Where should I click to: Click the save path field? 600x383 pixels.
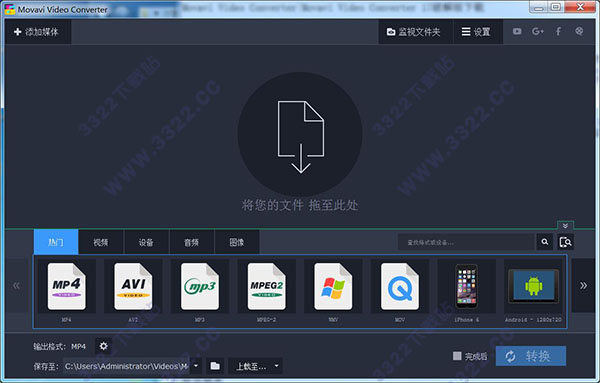126,366
